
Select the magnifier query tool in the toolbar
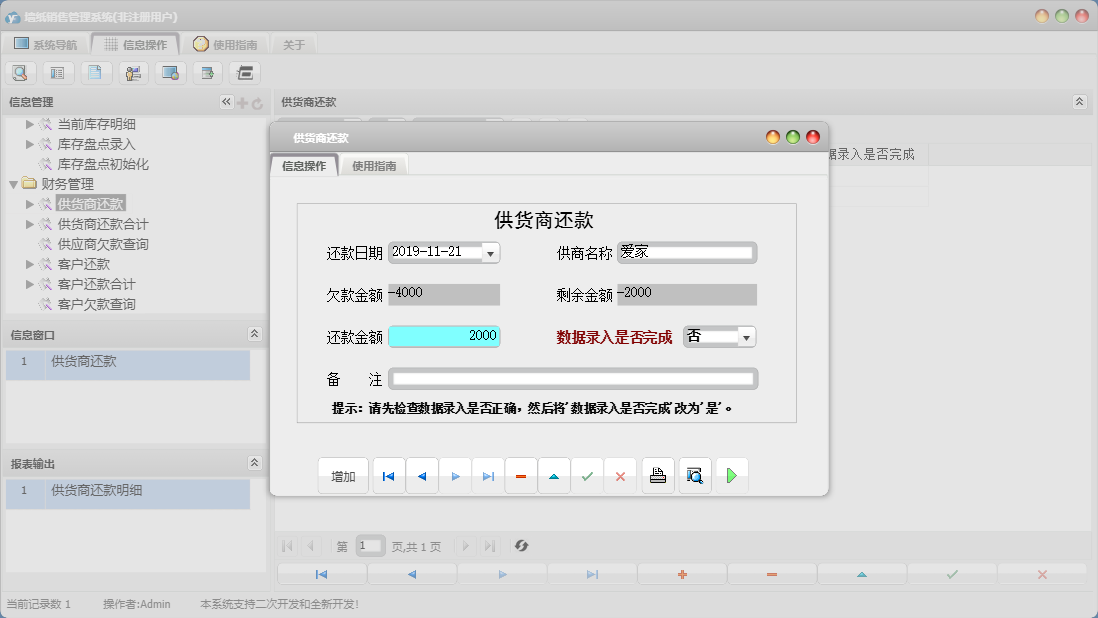pos(20,72)
